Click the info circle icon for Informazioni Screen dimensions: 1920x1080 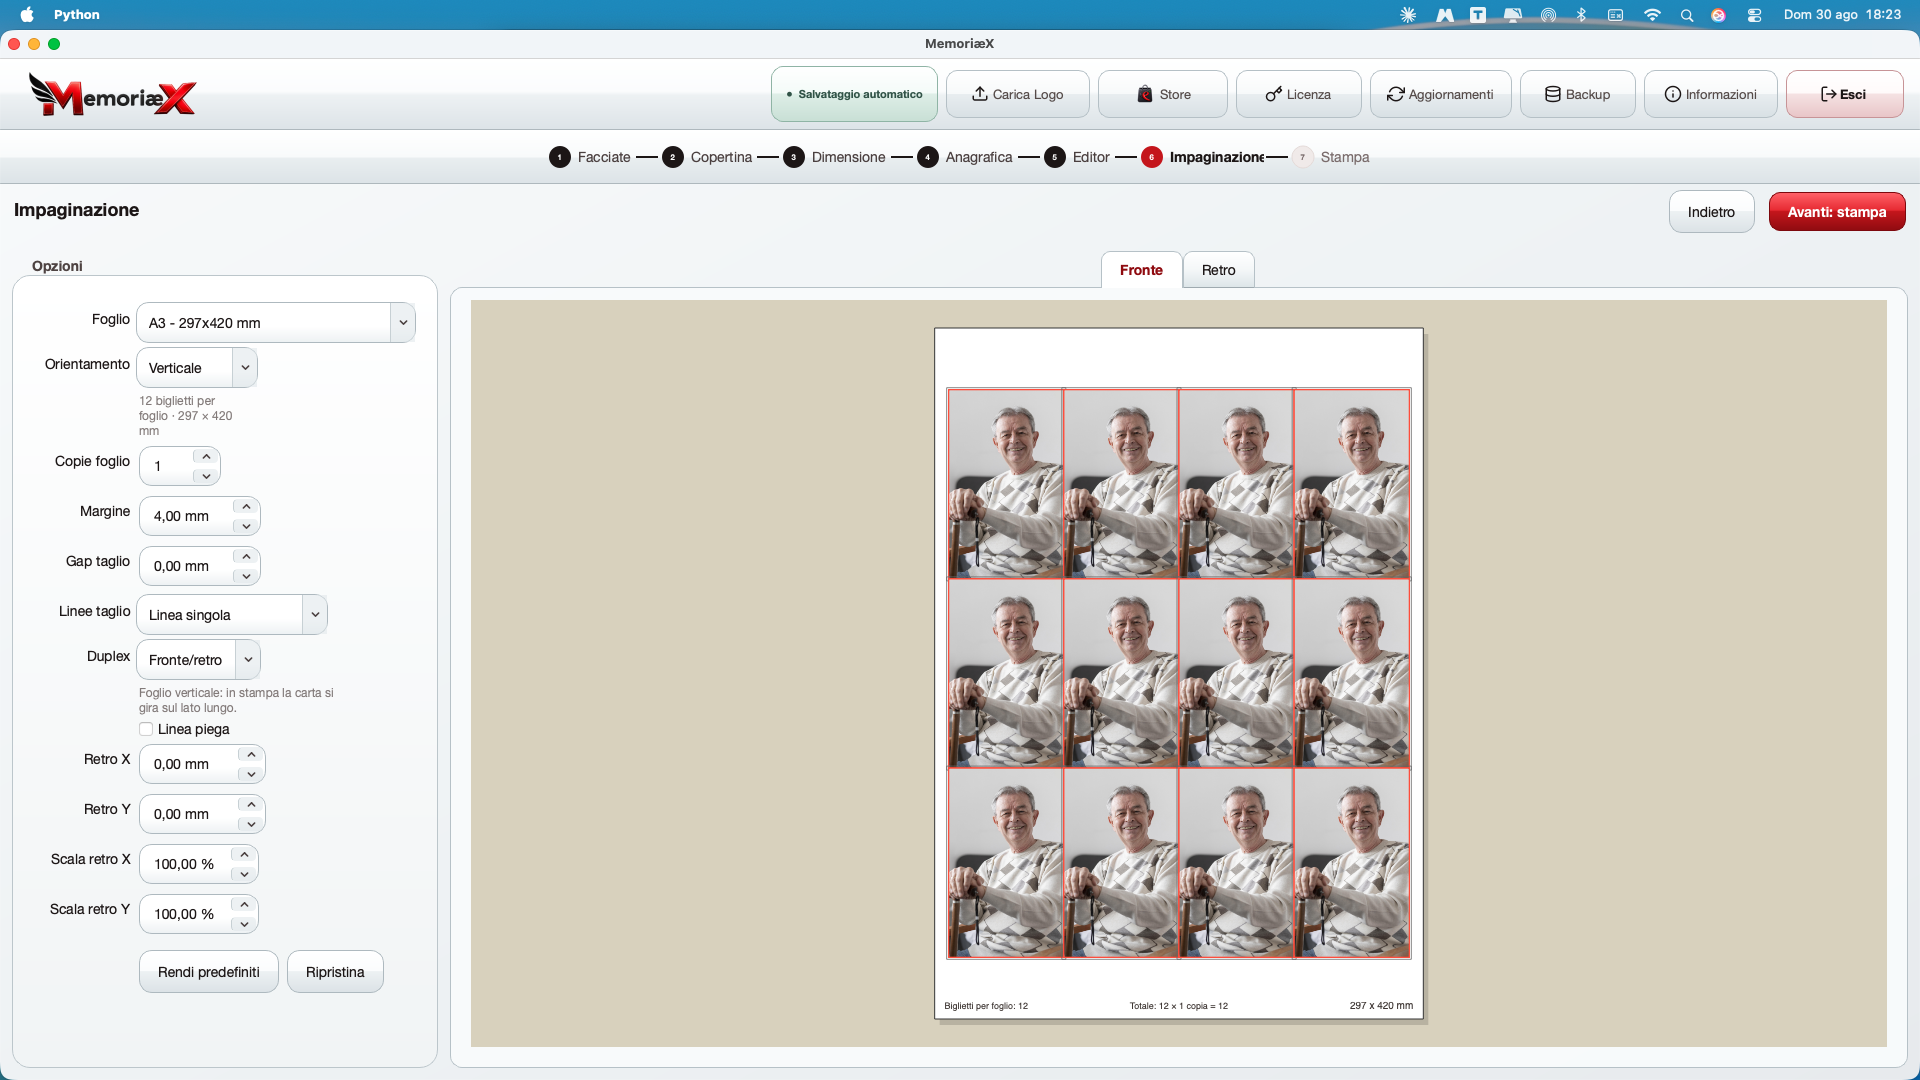click(1672, 94)
